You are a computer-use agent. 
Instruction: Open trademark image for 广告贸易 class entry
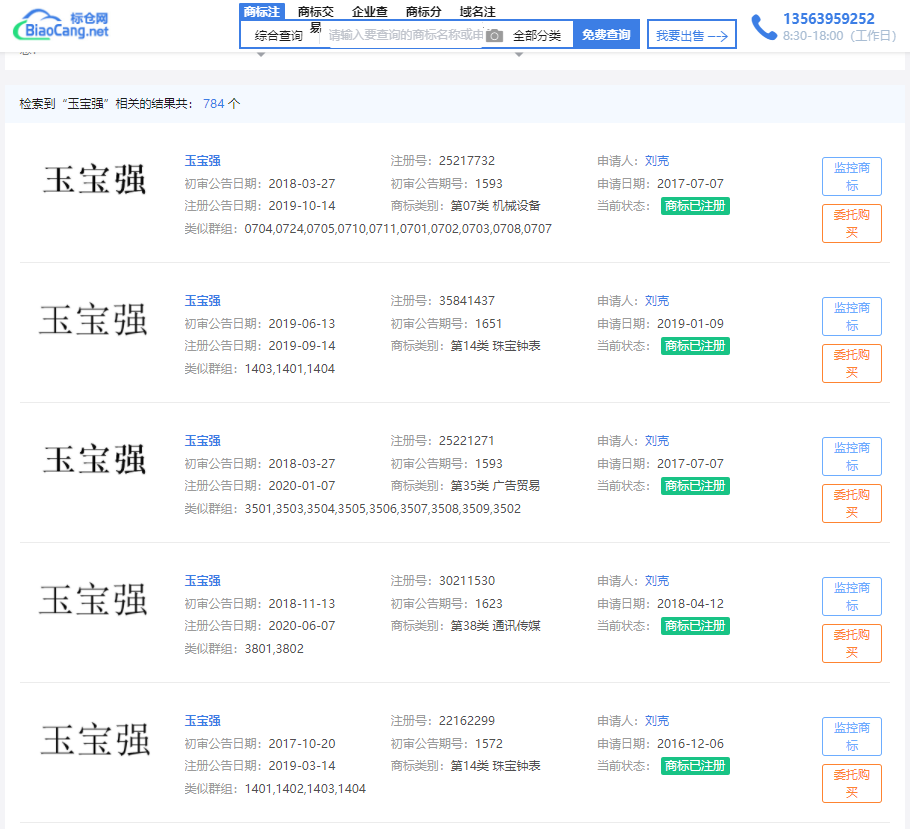(94, 461)
